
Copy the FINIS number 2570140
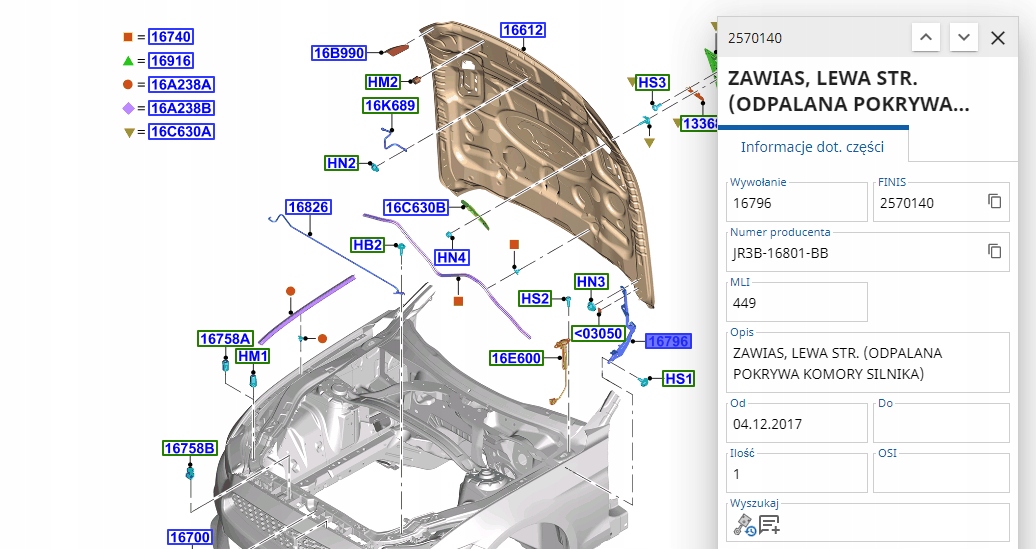994,201
